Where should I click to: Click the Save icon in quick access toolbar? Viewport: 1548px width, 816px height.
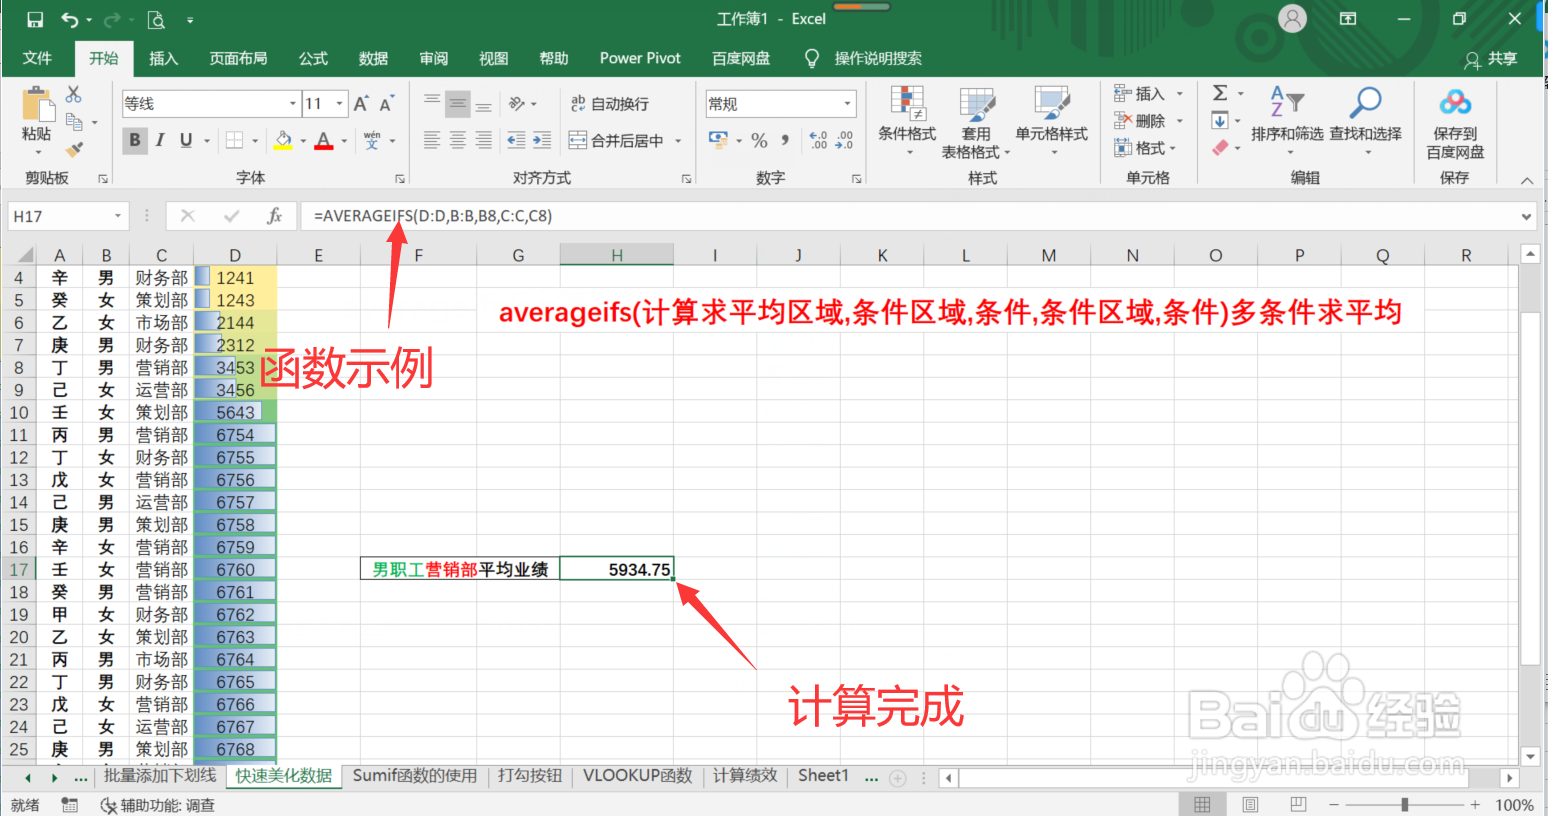click(35, 19)
